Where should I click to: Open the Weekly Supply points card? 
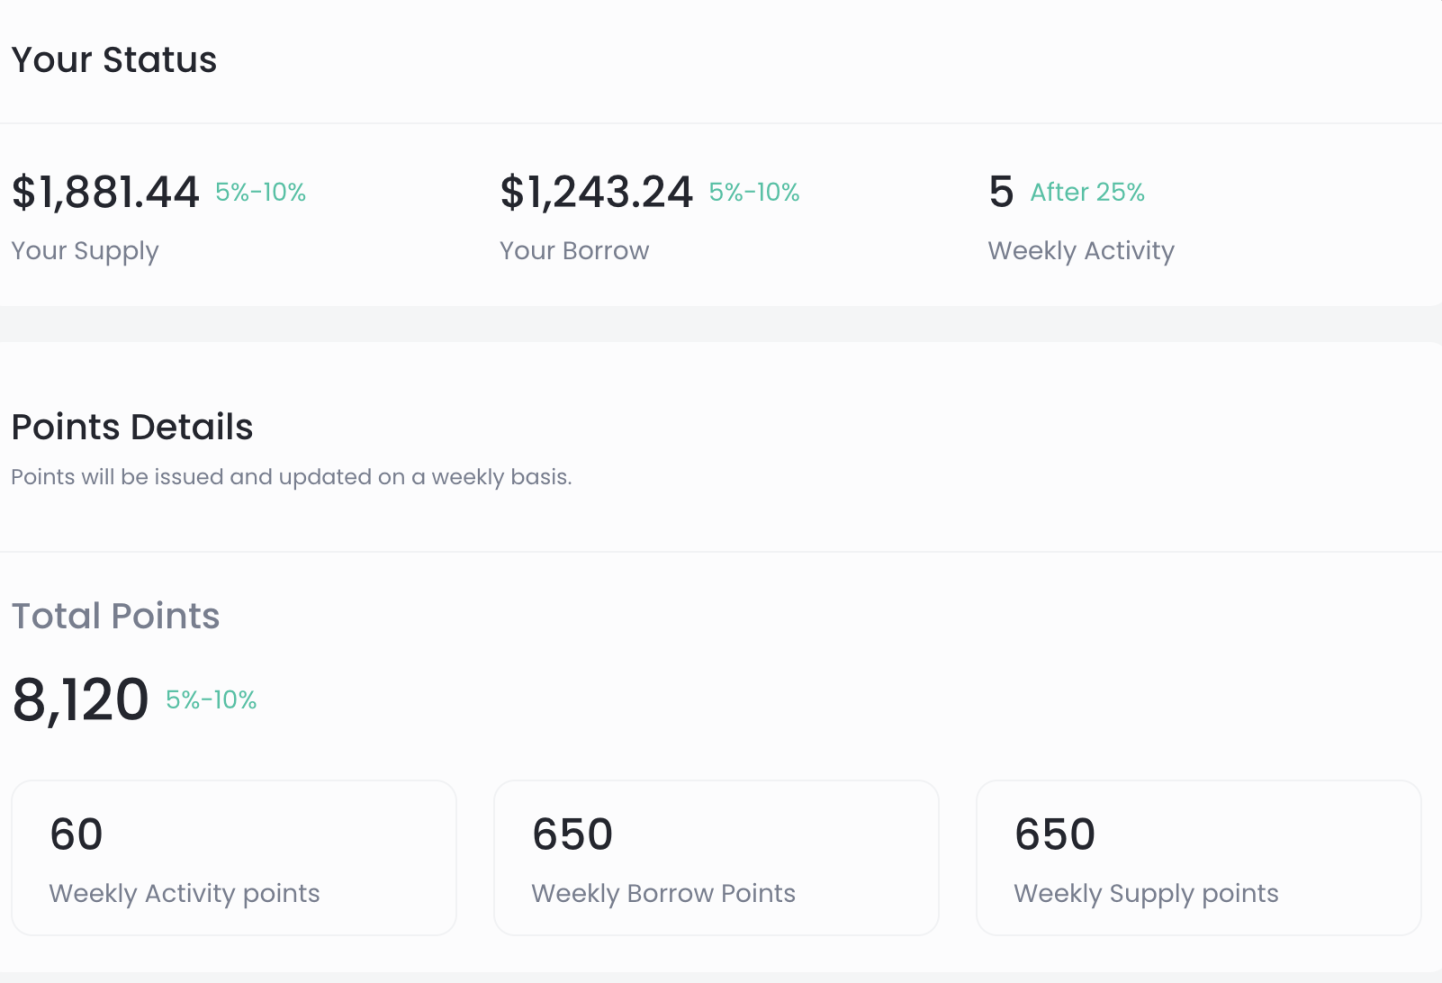tap(1198, 858)
